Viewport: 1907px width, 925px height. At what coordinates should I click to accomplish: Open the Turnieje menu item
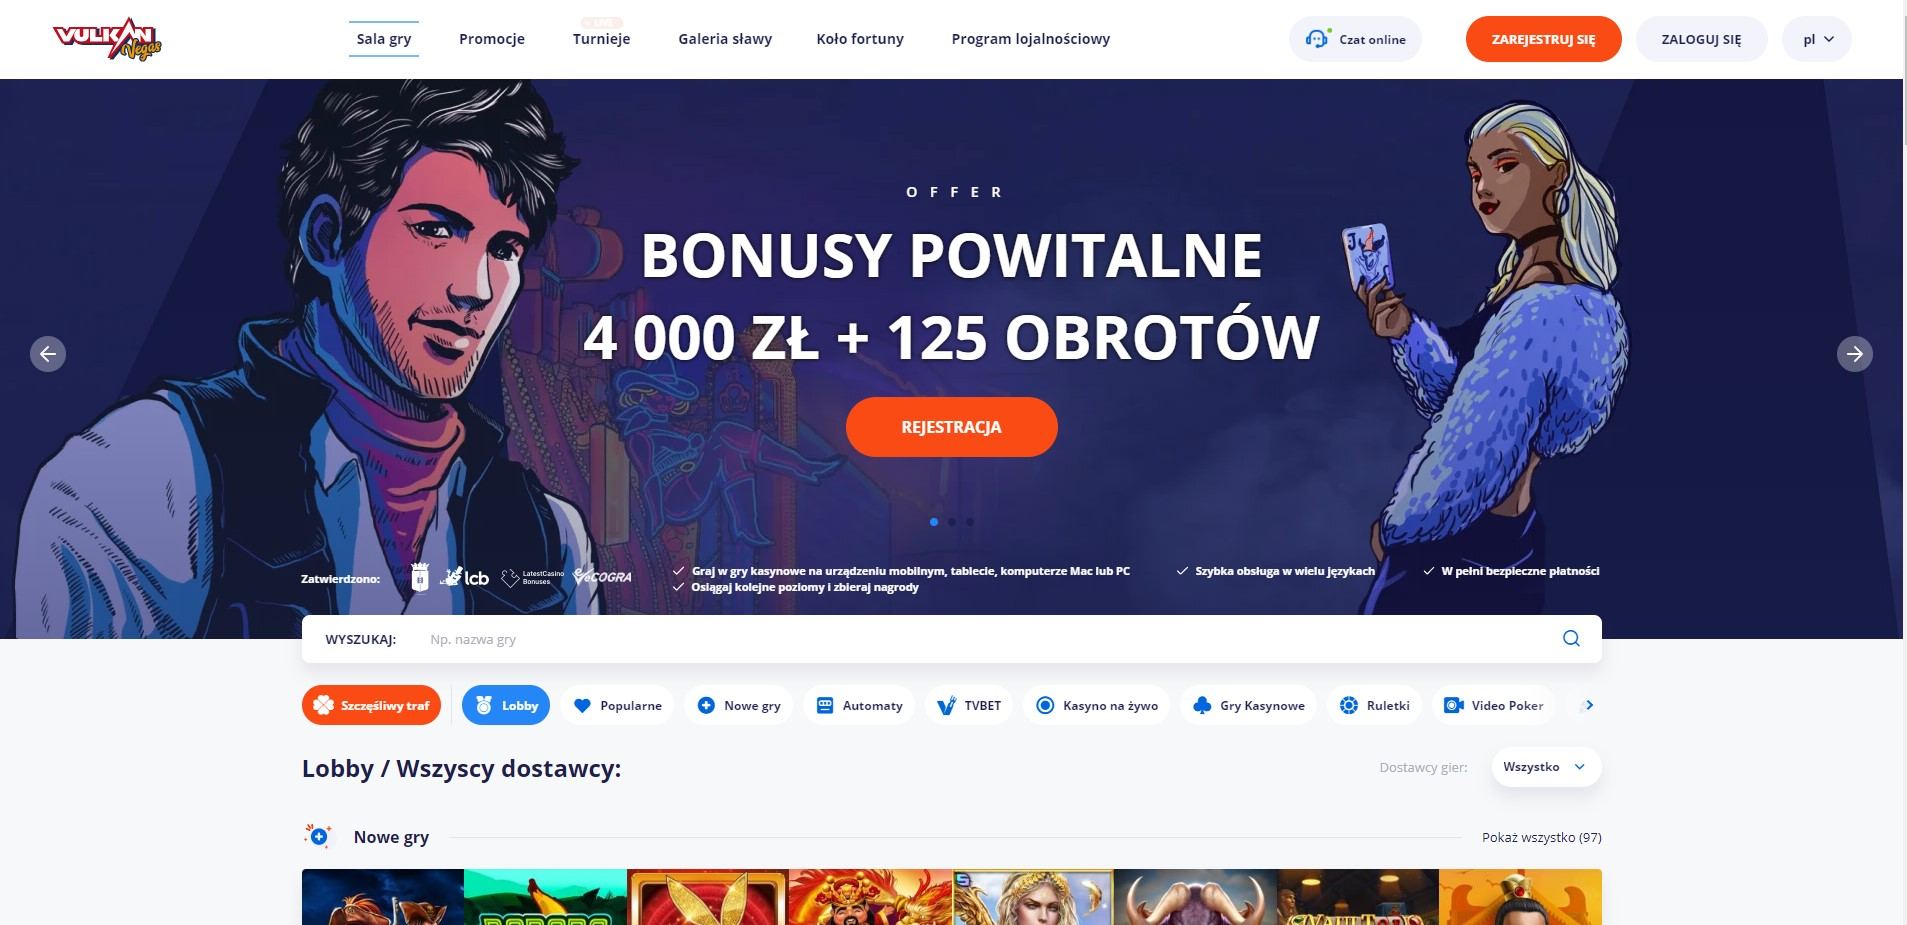pyautogui.click(x=601, y=39)
